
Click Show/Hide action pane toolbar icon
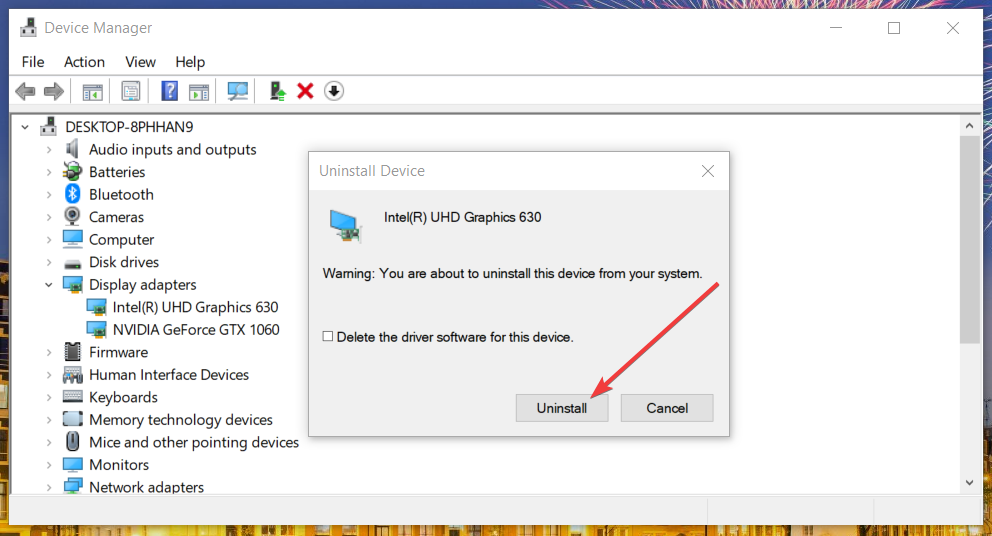click(199, 92)
